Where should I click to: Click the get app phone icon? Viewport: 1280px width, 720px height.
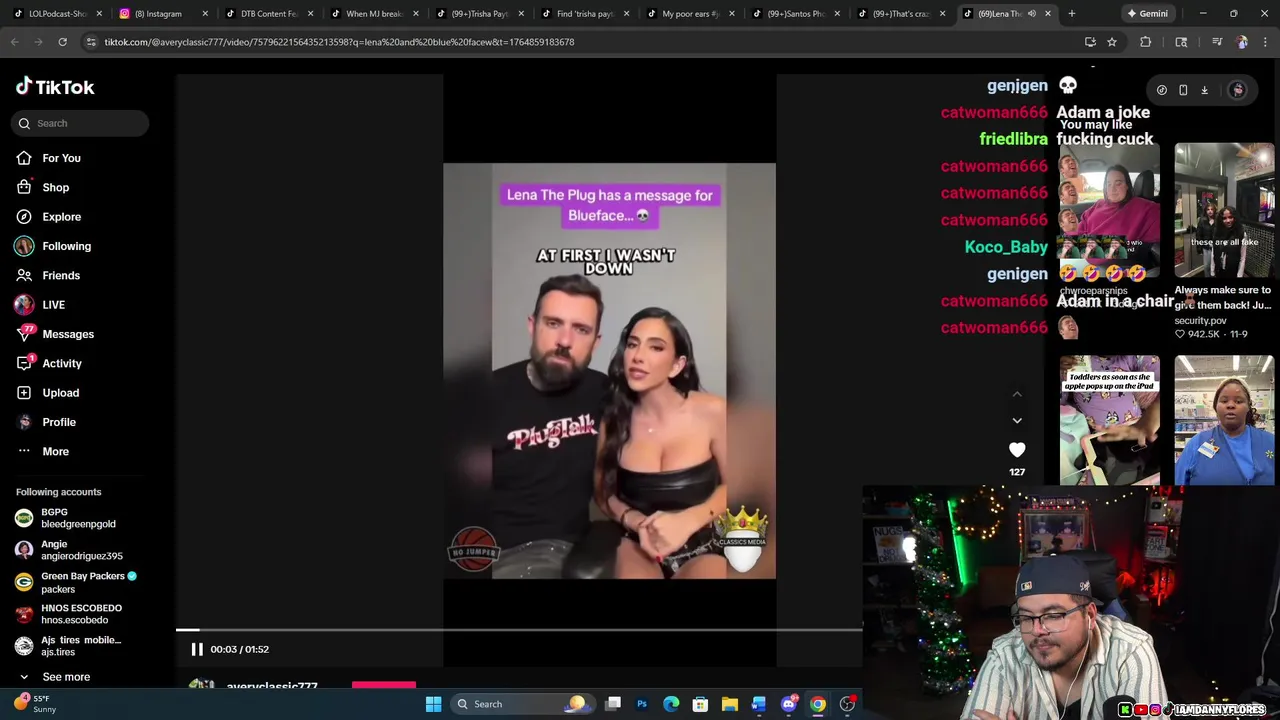tap(1183, 90)
